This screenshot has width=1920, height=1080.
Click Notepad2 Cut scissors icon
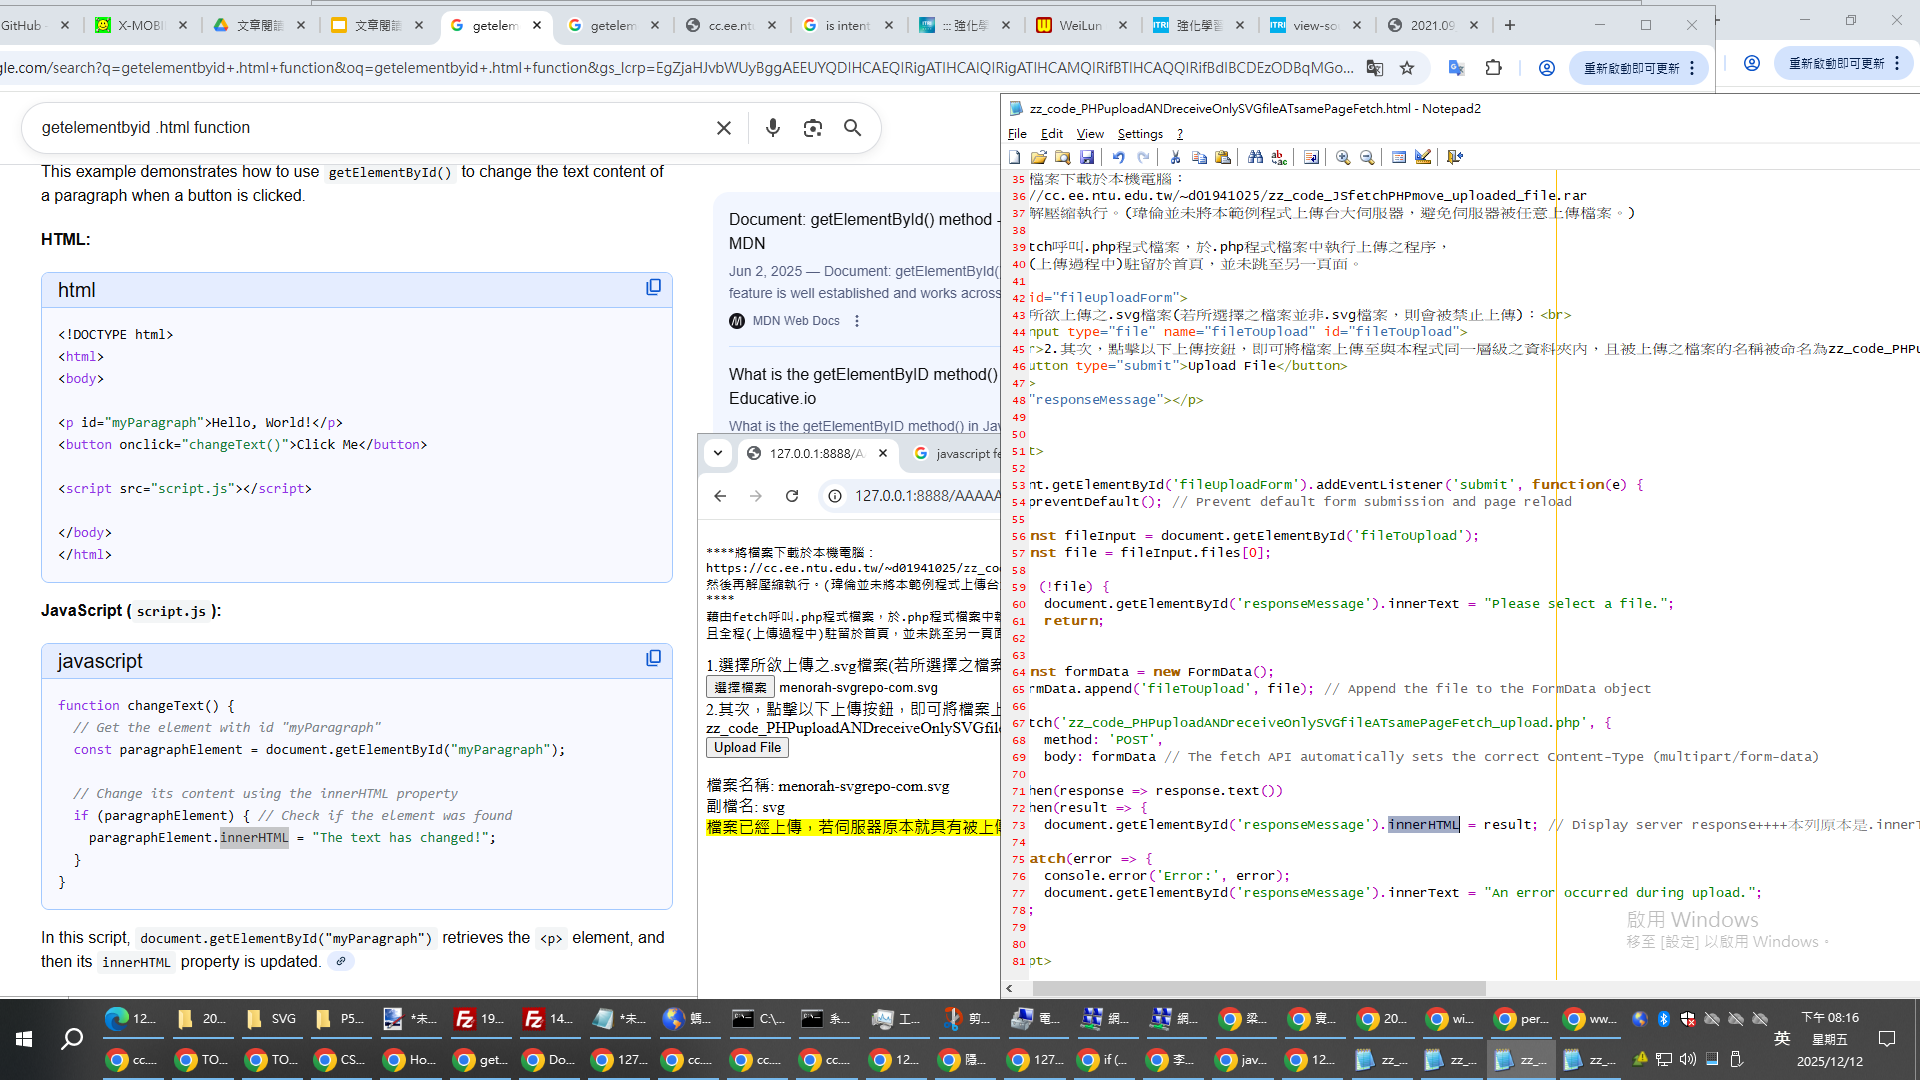tap(1175, 157)
